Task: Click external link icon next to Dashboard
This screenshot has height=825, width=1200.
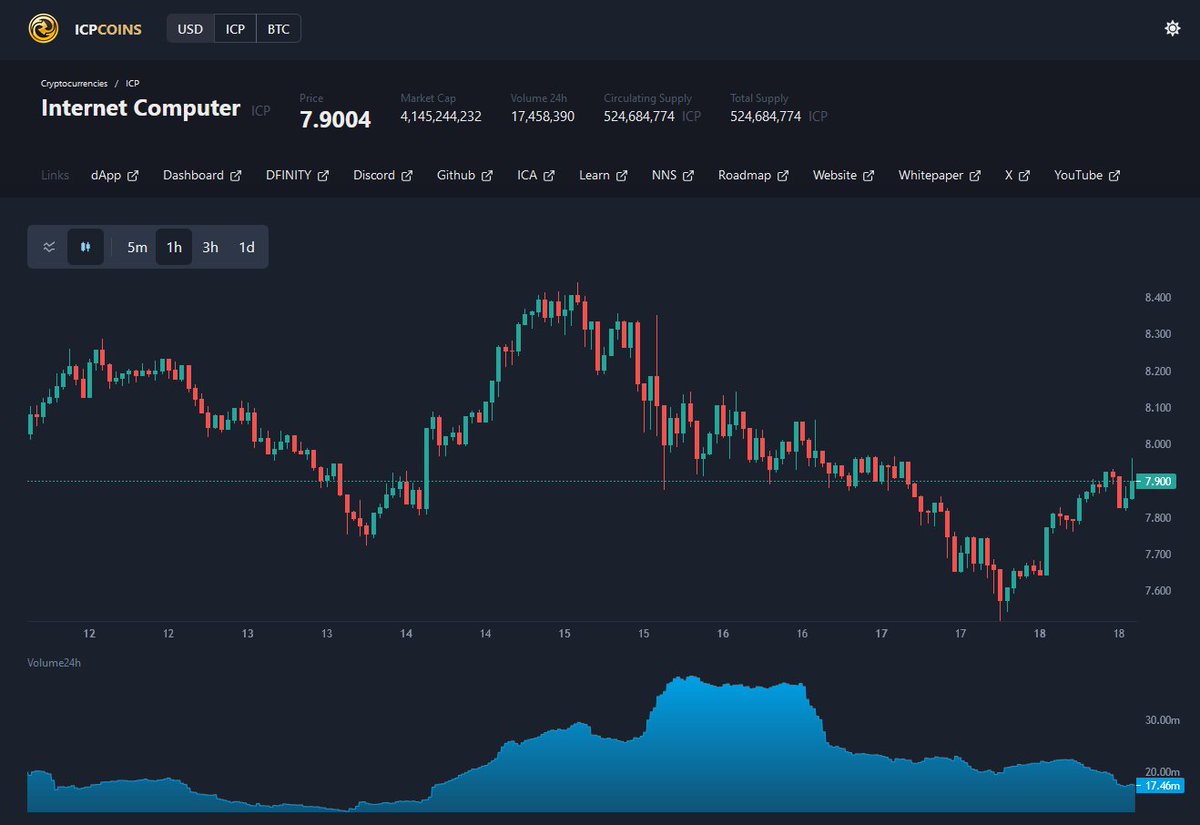Action: pos(236,176)
